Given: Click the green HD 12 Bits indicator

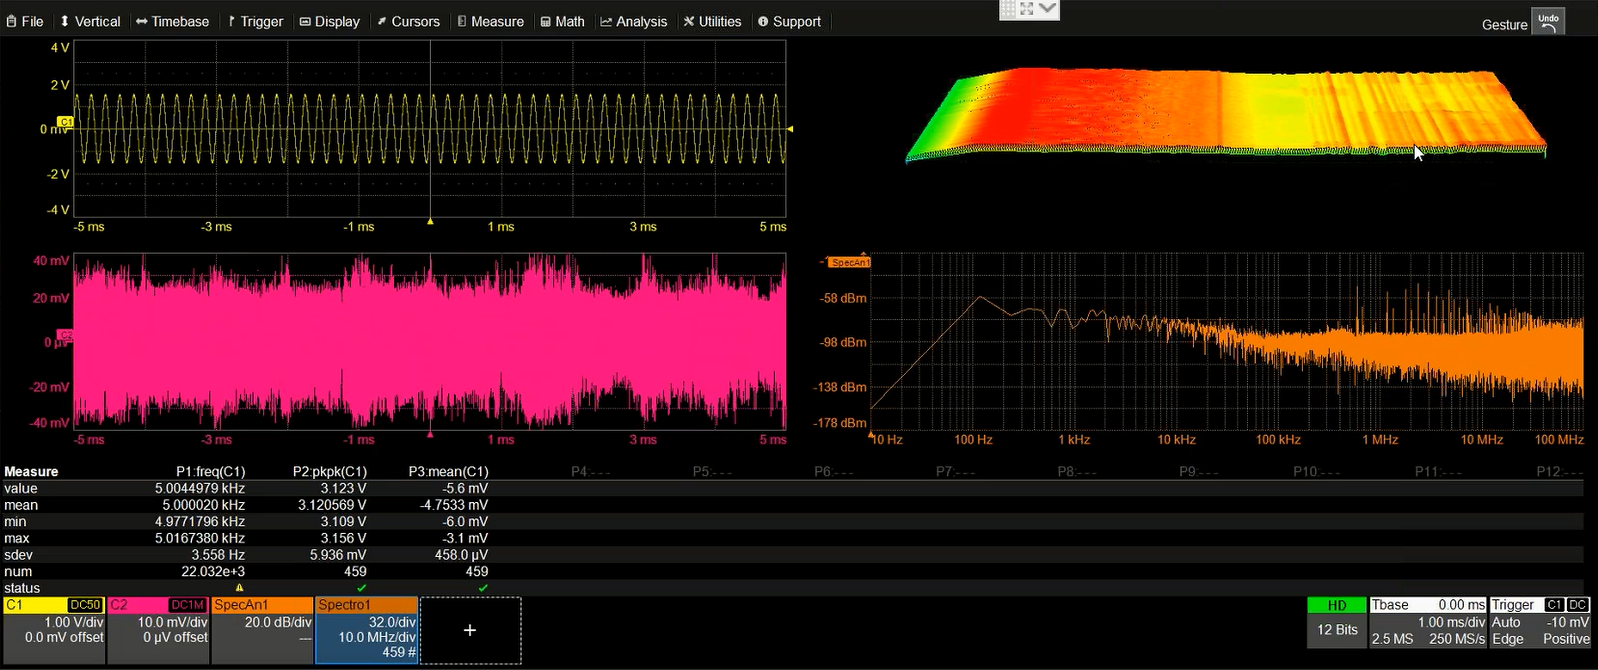Looking at the screenshot, I should click(x=1336, y=620).
